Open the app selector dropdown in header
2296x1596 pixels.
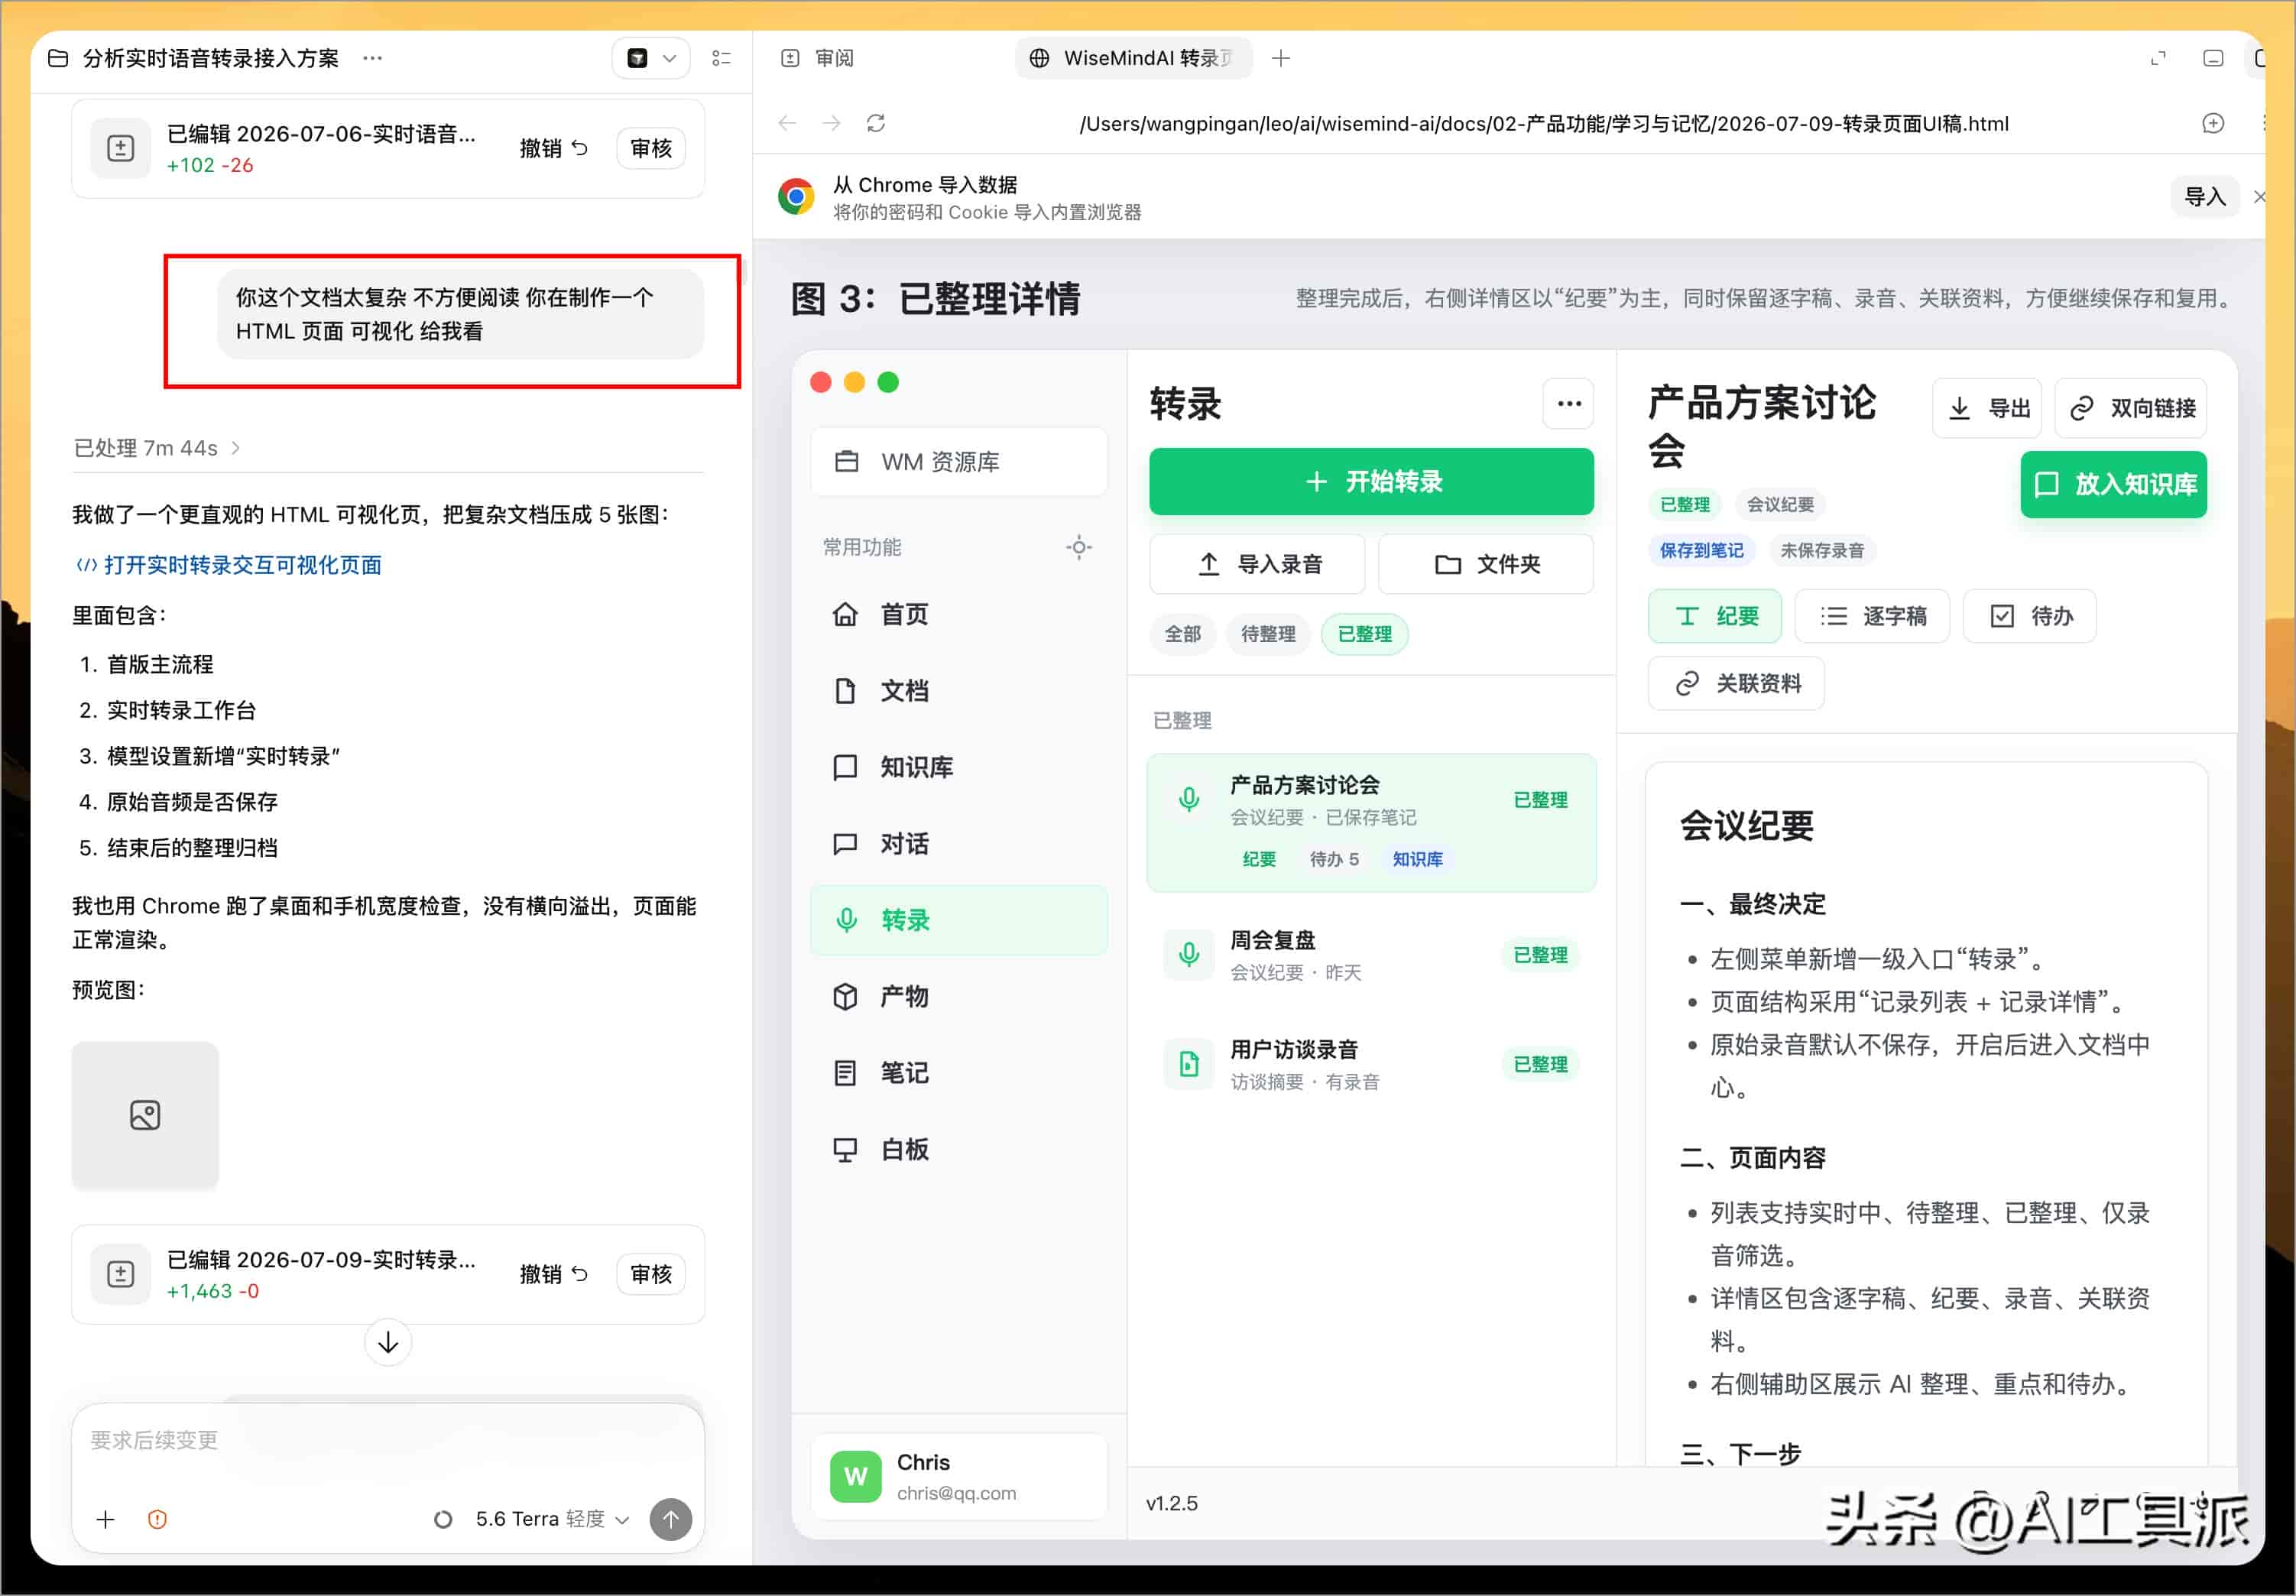650,58
